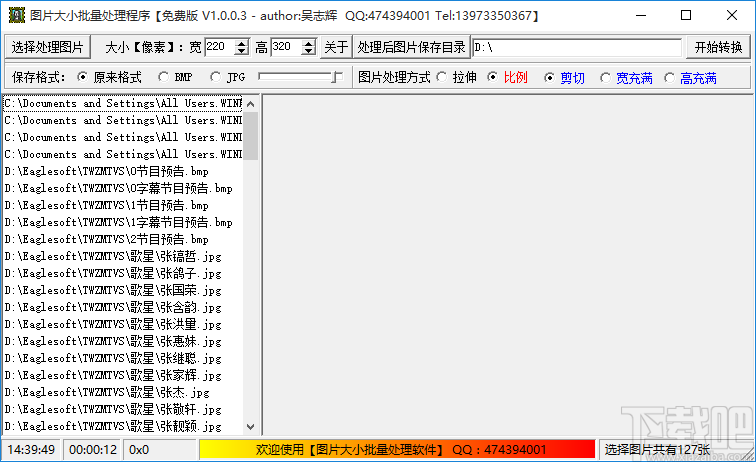The height and width of the screenshot is (462, 756).
Task: Click the width field showing 220
Action: coord(220,47)
